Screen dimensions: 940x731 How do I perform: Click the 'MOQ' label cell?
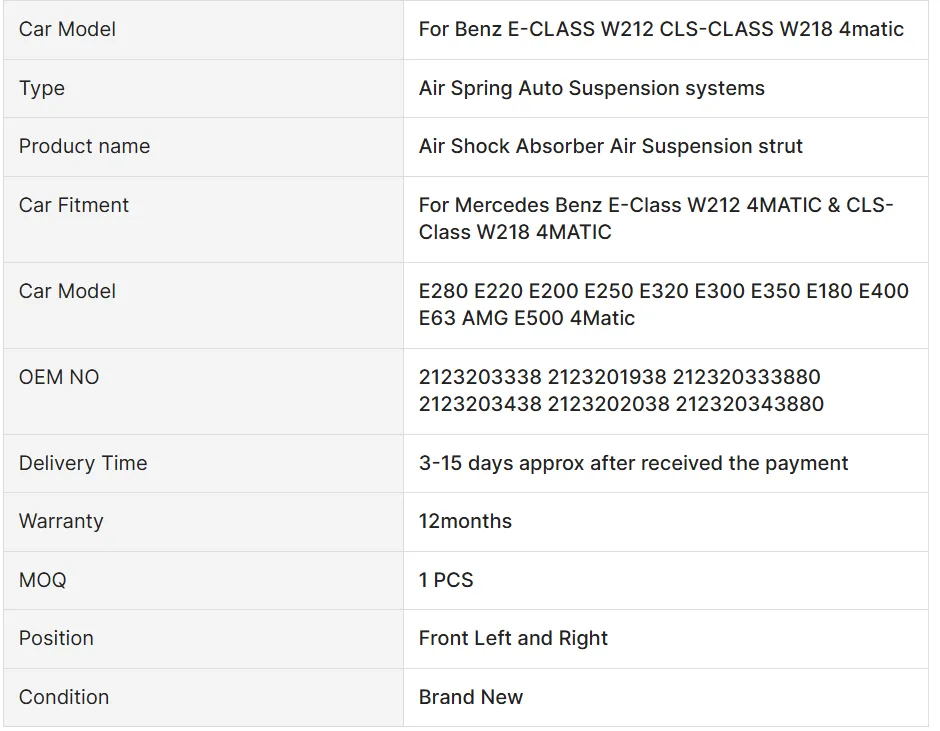tap(42, 580)
